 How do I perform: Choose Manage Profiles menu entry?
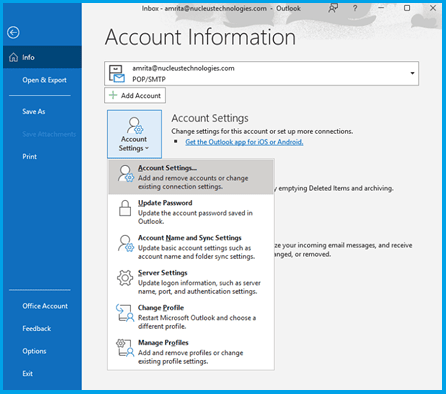[191, 352]
